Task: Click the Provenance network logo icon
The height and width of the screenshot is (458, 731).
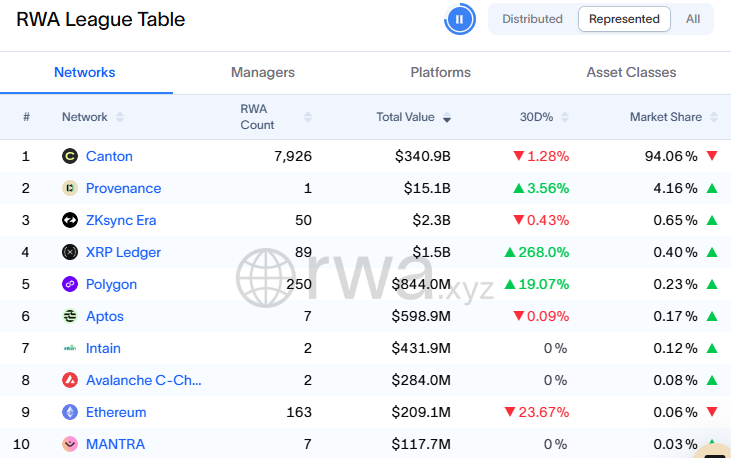Action: tap(70, 188)
